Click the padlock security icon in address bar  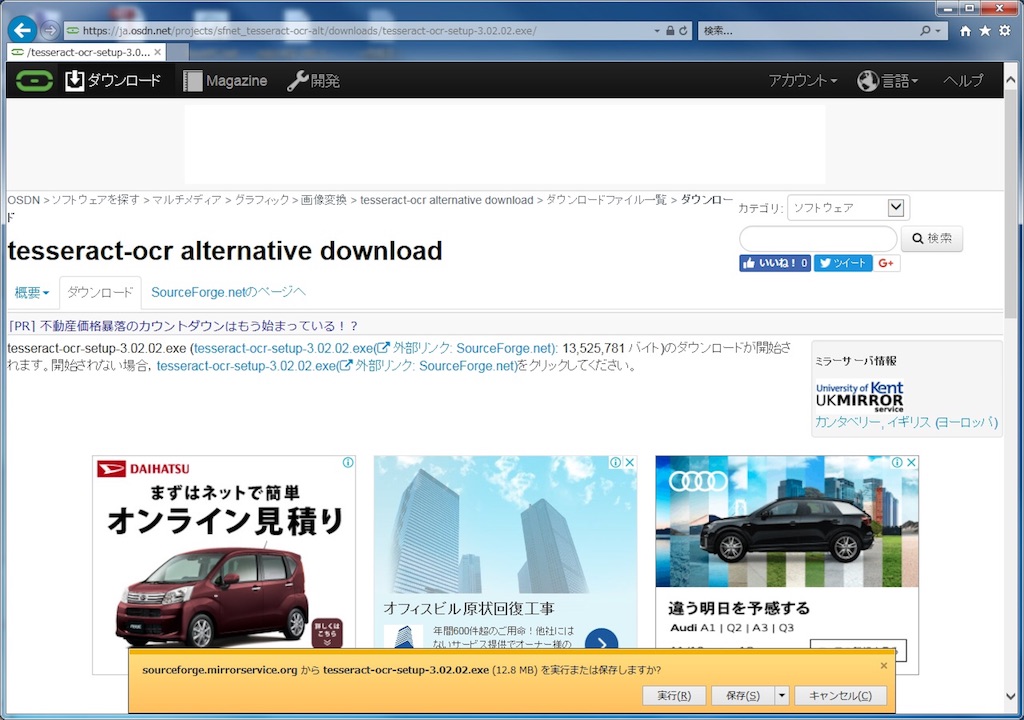(x=670, y=31)
